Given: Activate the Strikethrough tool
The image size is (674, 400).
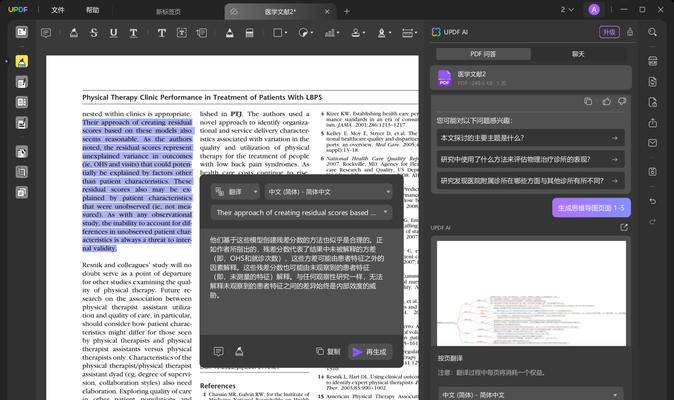Looking at the screenshot, I should click(94, 33).
